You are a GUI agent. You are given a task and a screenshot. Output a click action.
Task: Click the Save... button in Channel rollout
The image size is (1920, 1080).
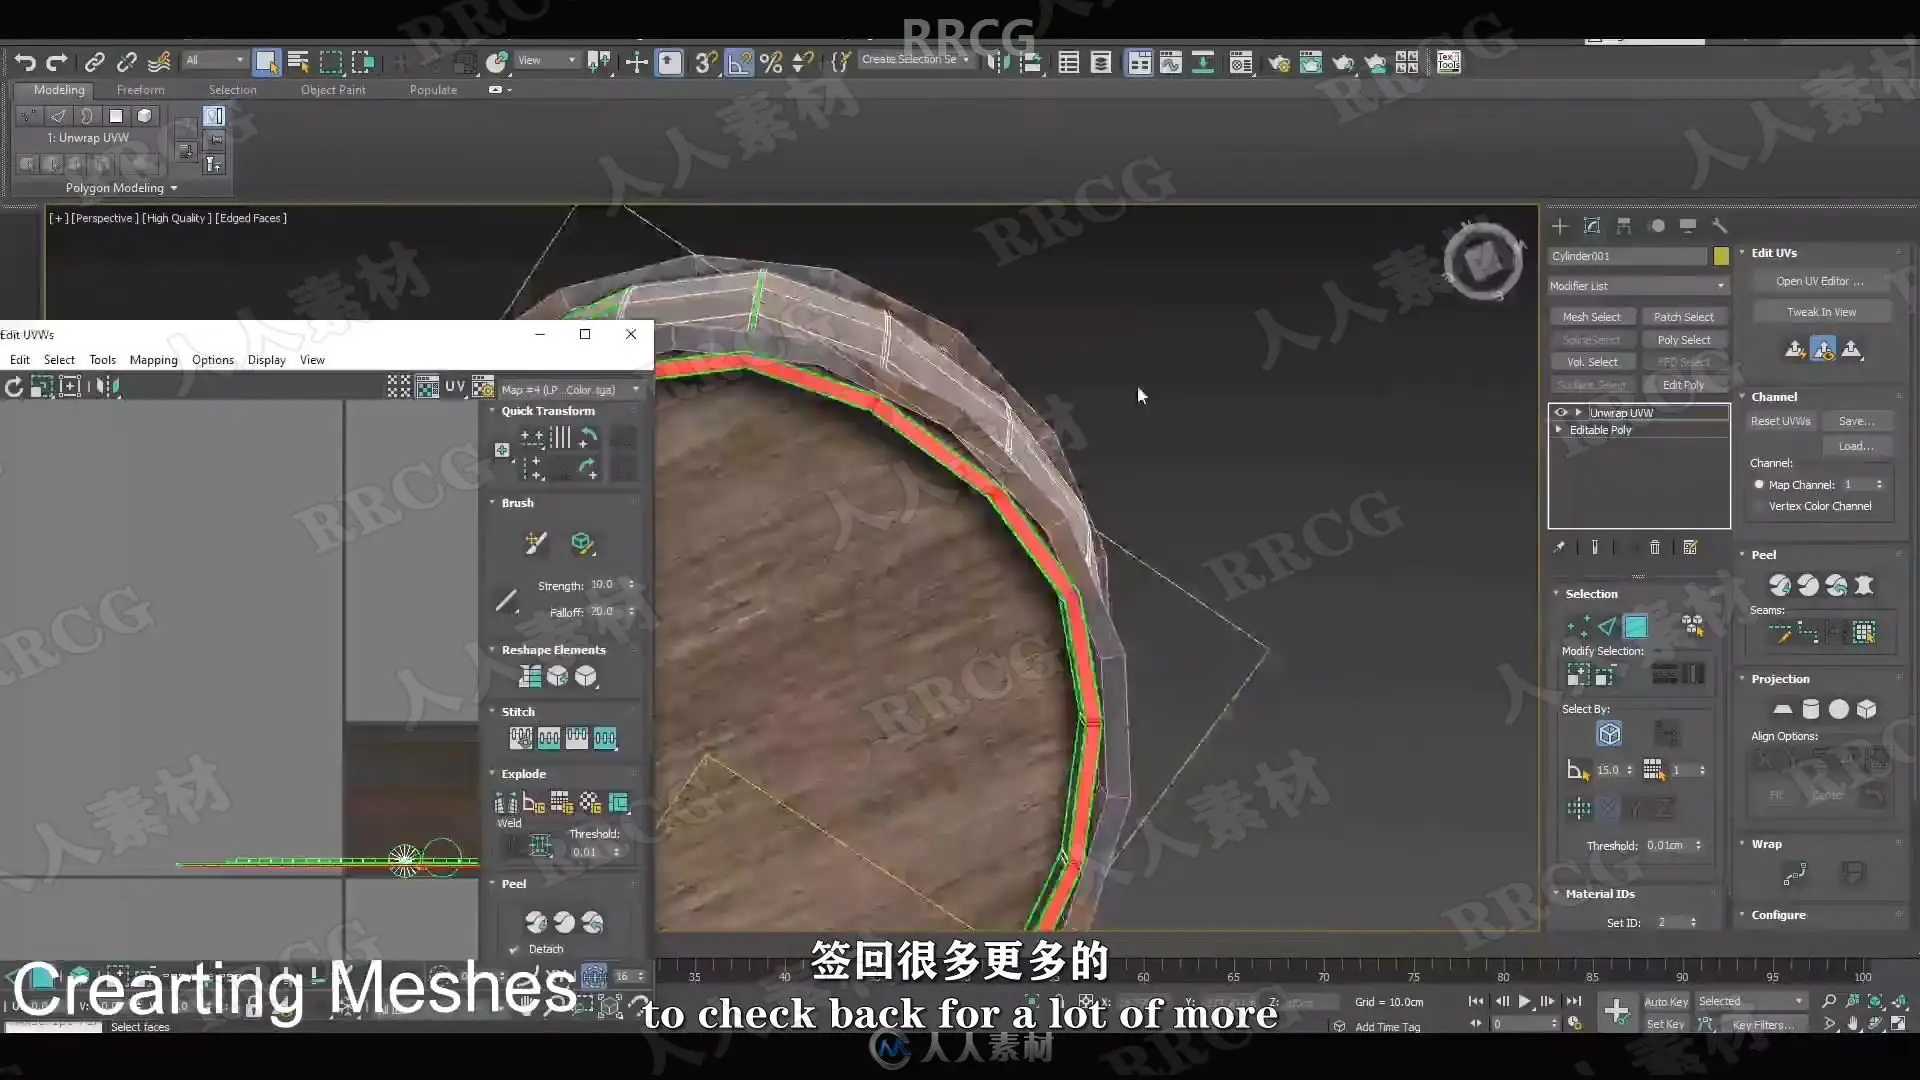pos(1857,421)
